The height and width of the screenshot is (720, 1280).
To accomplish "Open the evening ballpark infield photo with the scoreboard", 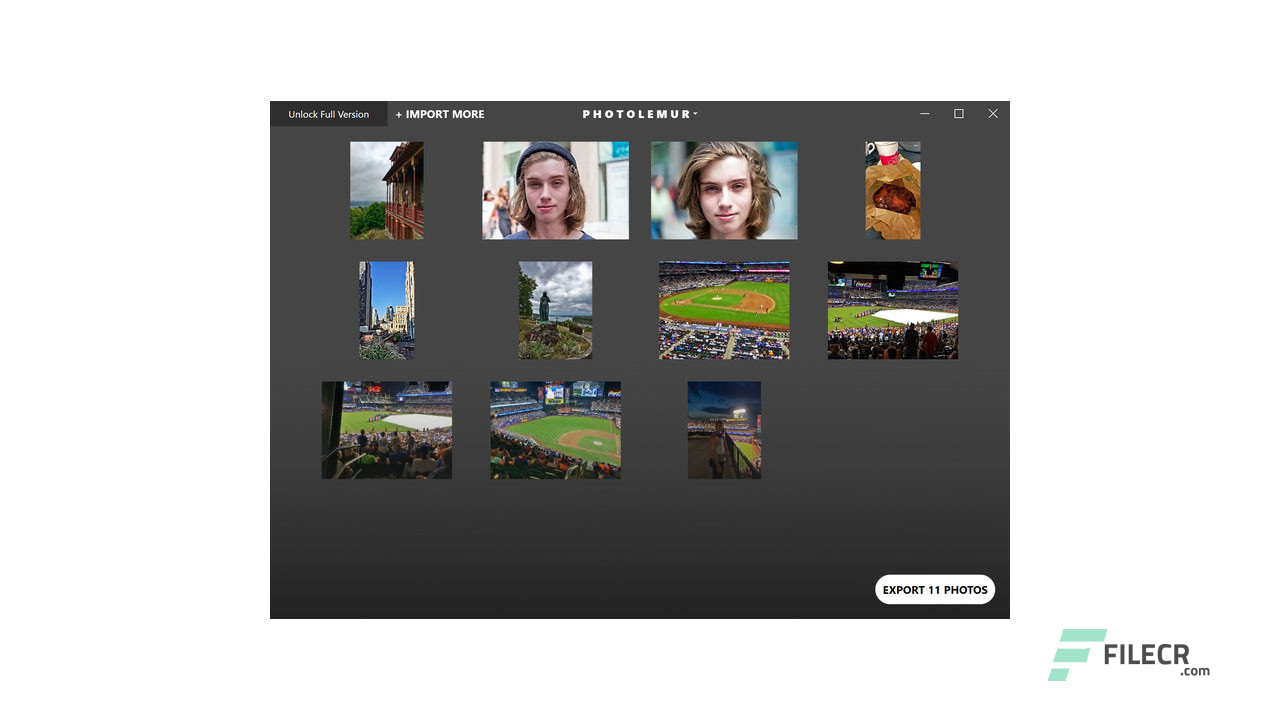I will tap(556, 430).
